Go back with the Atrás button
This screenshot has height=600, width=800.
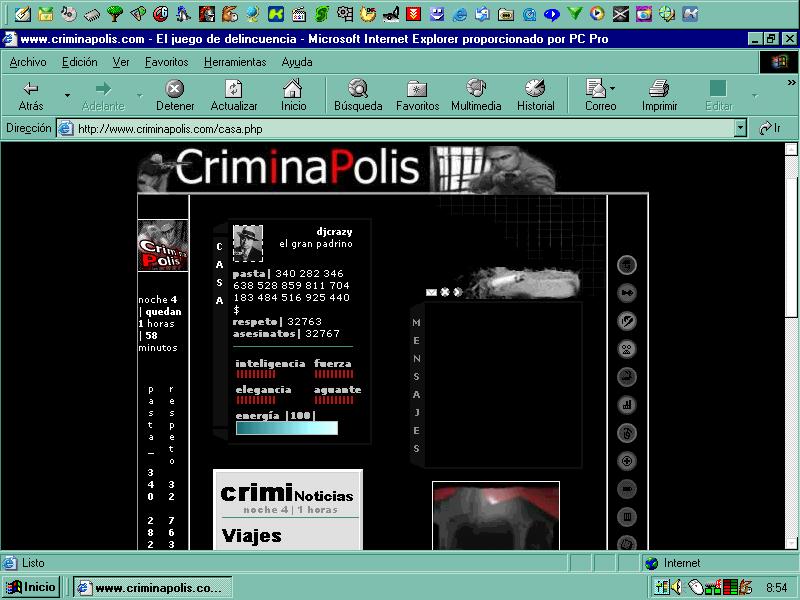pyautogui.click(x=31, y=95)
